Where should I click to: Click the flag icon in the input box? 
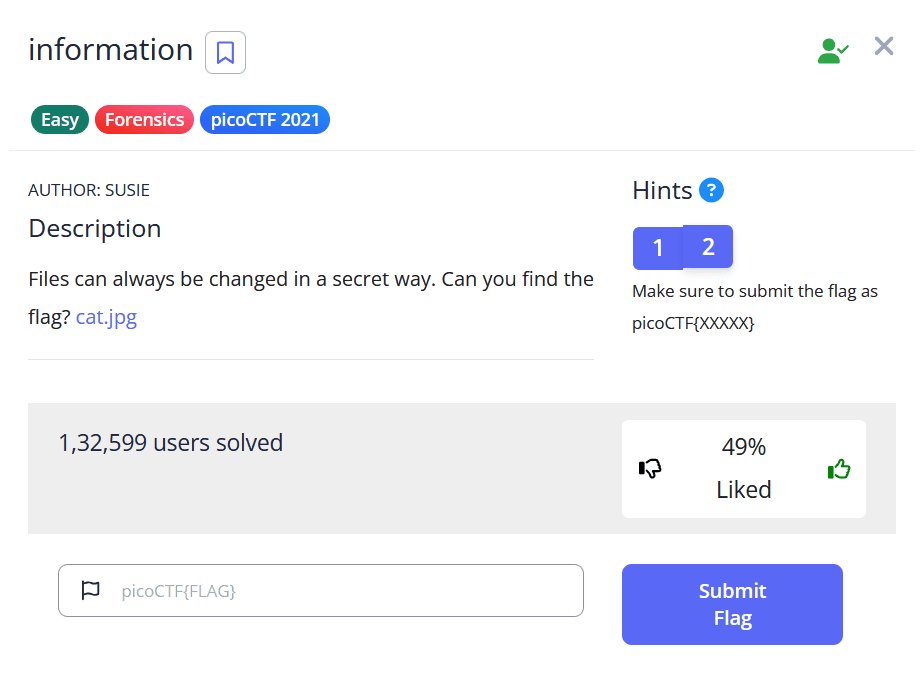pyautogui.click(x=90, y=590)
